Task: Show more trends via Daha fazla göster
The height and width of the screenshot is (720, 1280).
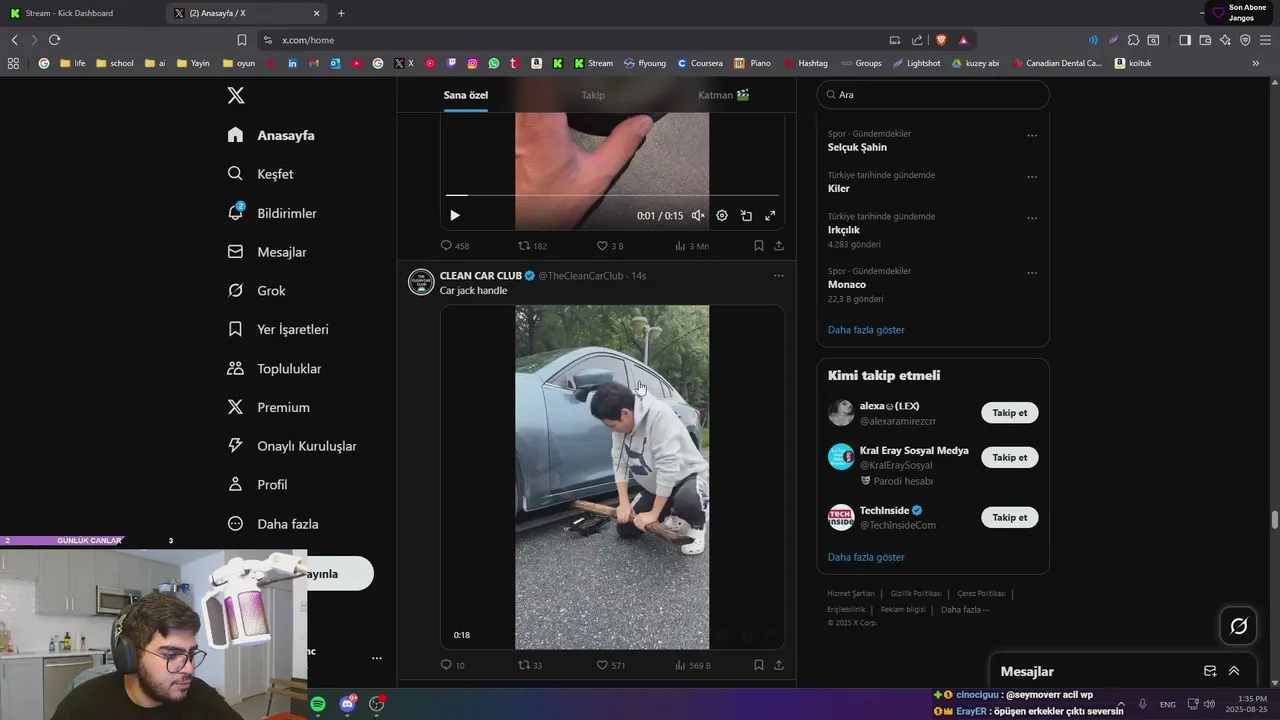Action: [x=866, y=330]
